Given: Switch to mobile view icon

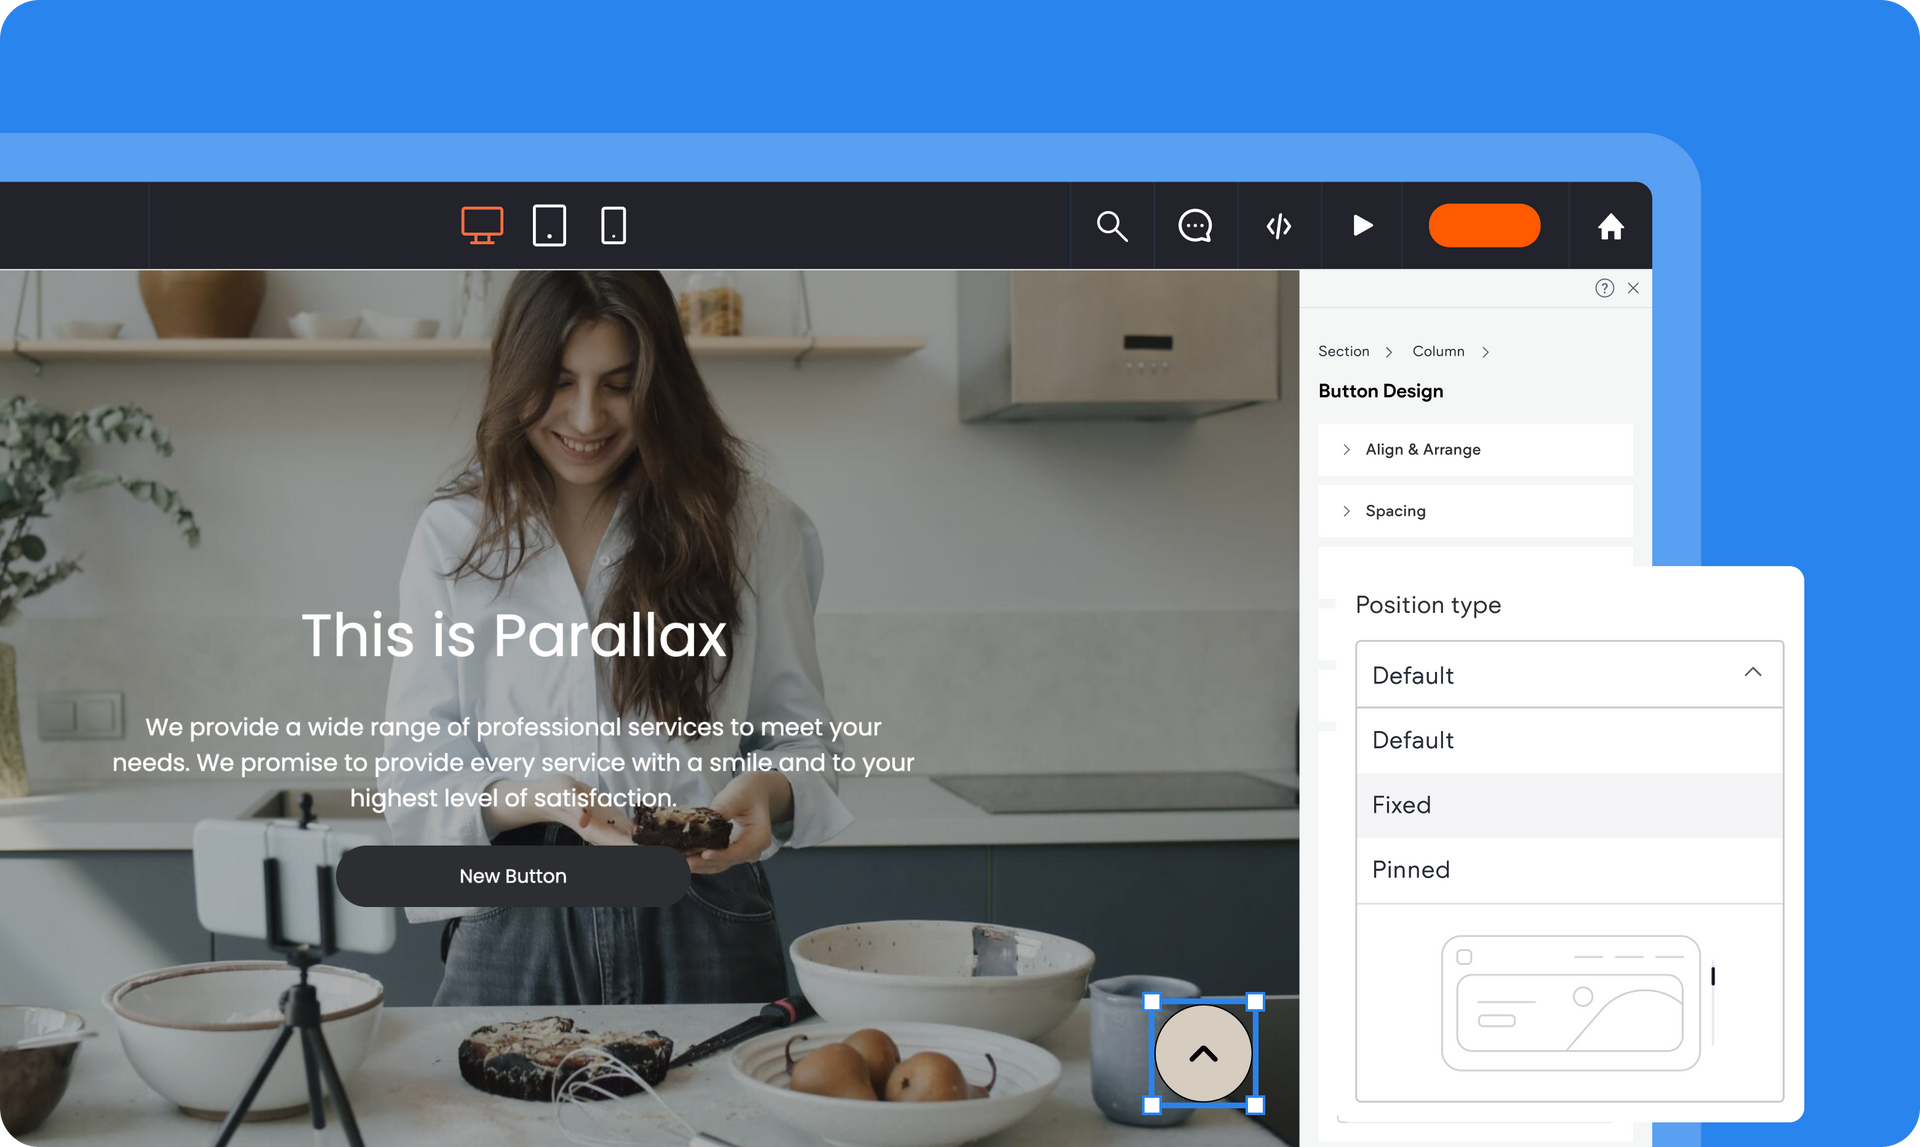Looking at the screenshot, I should (x=612, y=227).
